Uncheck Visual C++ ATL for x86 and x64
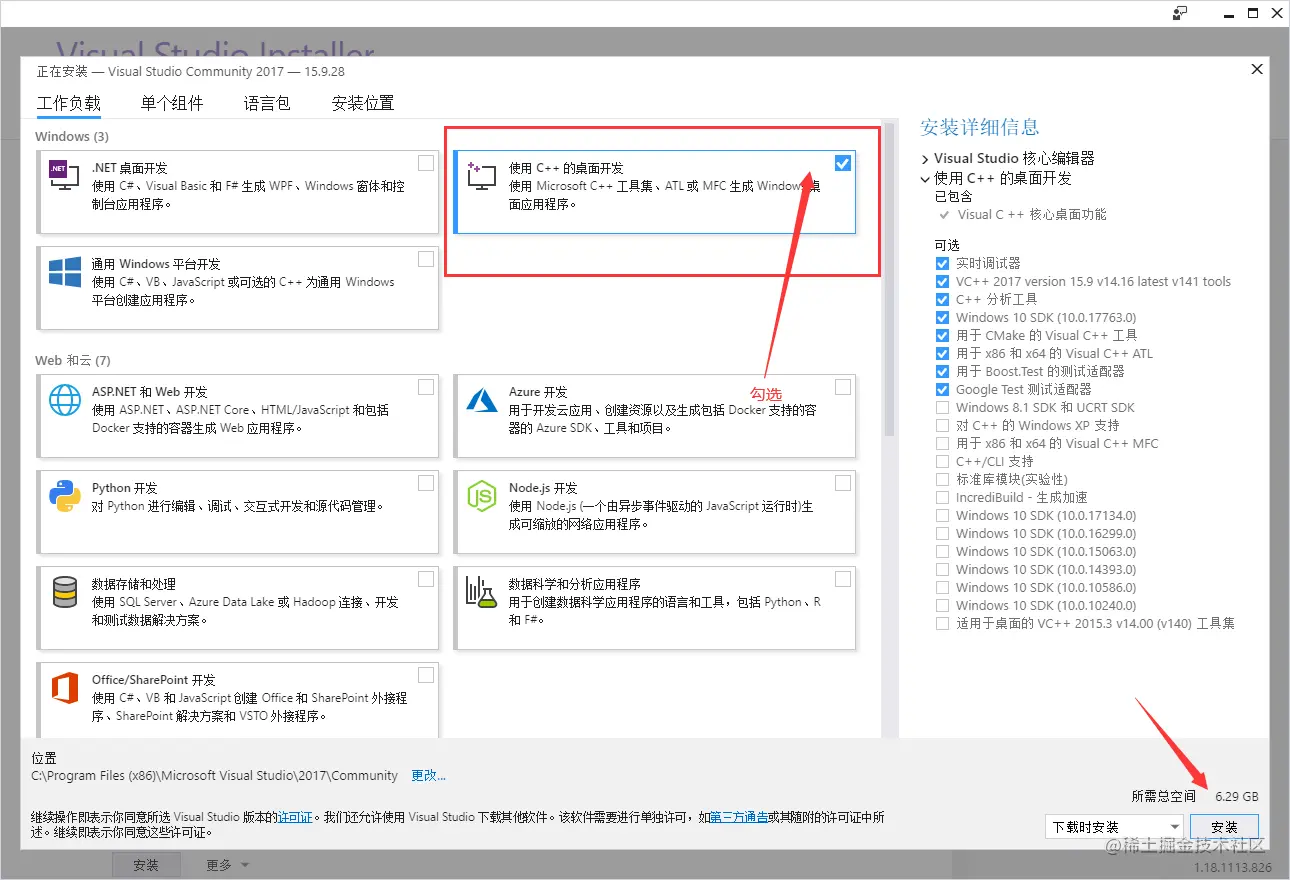The height and width of the screenshot is (880, 1290). click(x=942, y=353)
